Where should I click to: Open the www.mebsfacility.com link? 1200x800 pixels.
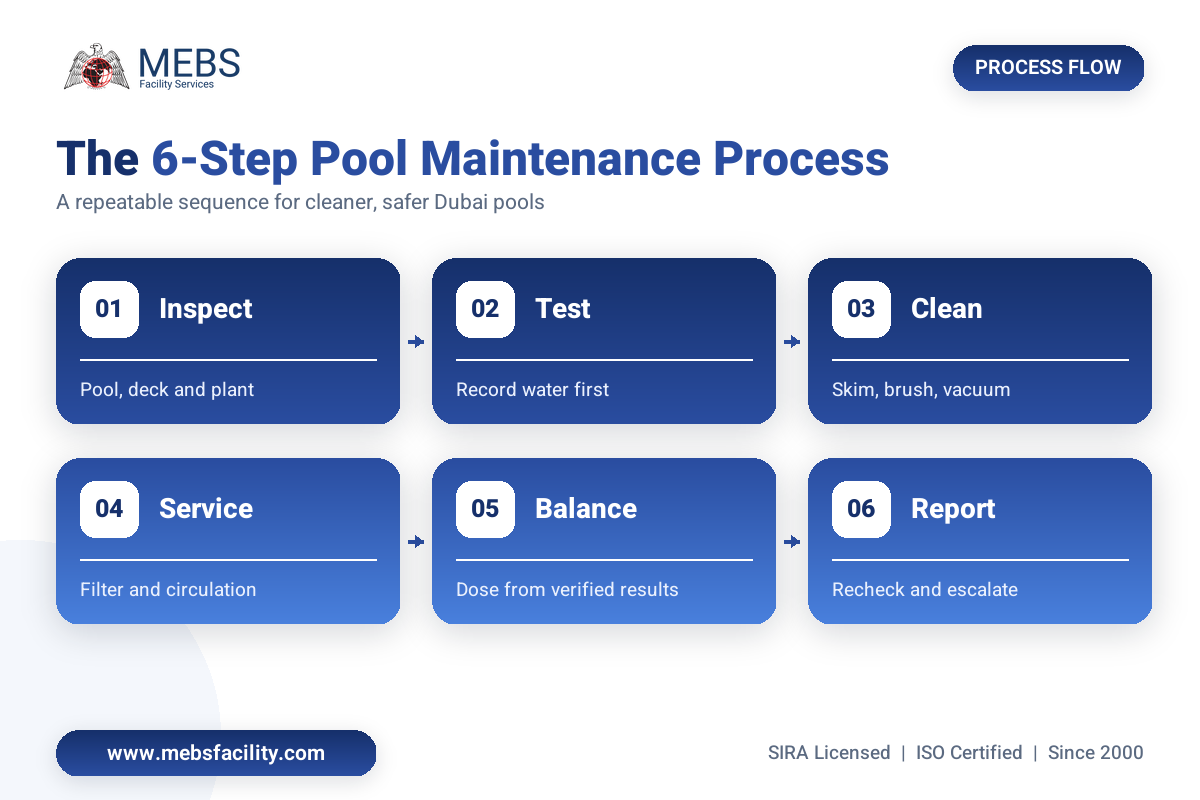[216, 753]
